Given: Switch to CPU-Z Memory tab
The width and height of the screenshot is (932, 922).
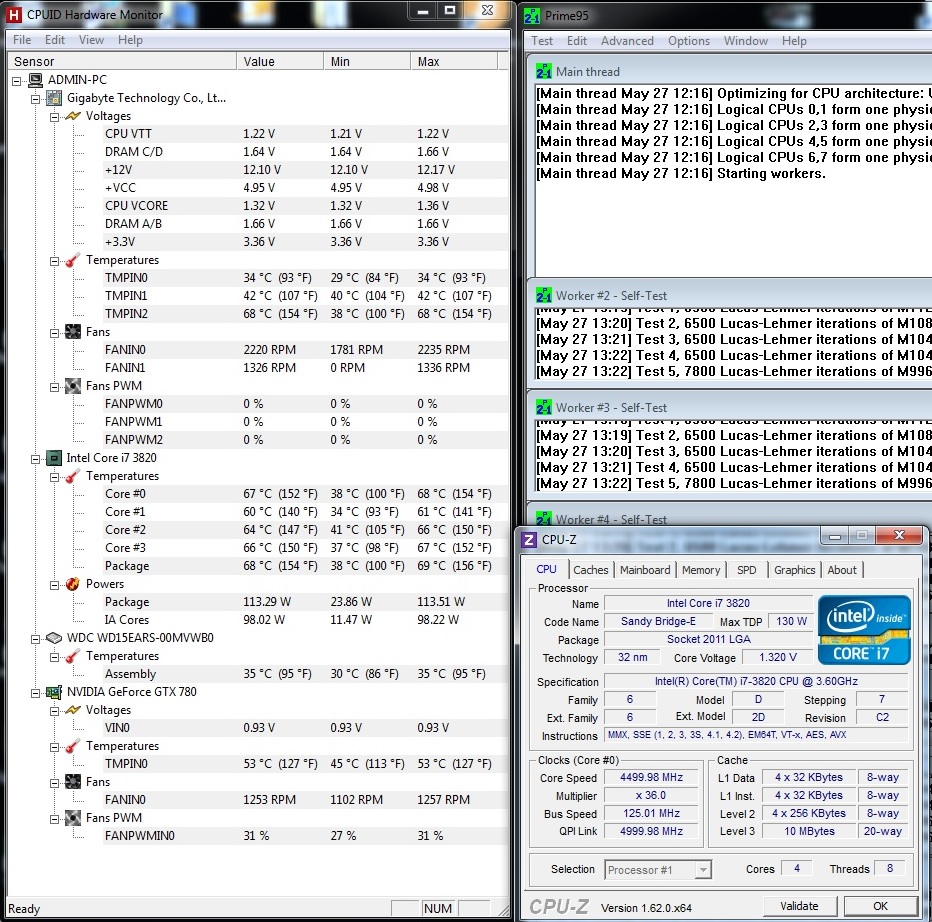Looking at the screenshot, I should coord(701,570).
